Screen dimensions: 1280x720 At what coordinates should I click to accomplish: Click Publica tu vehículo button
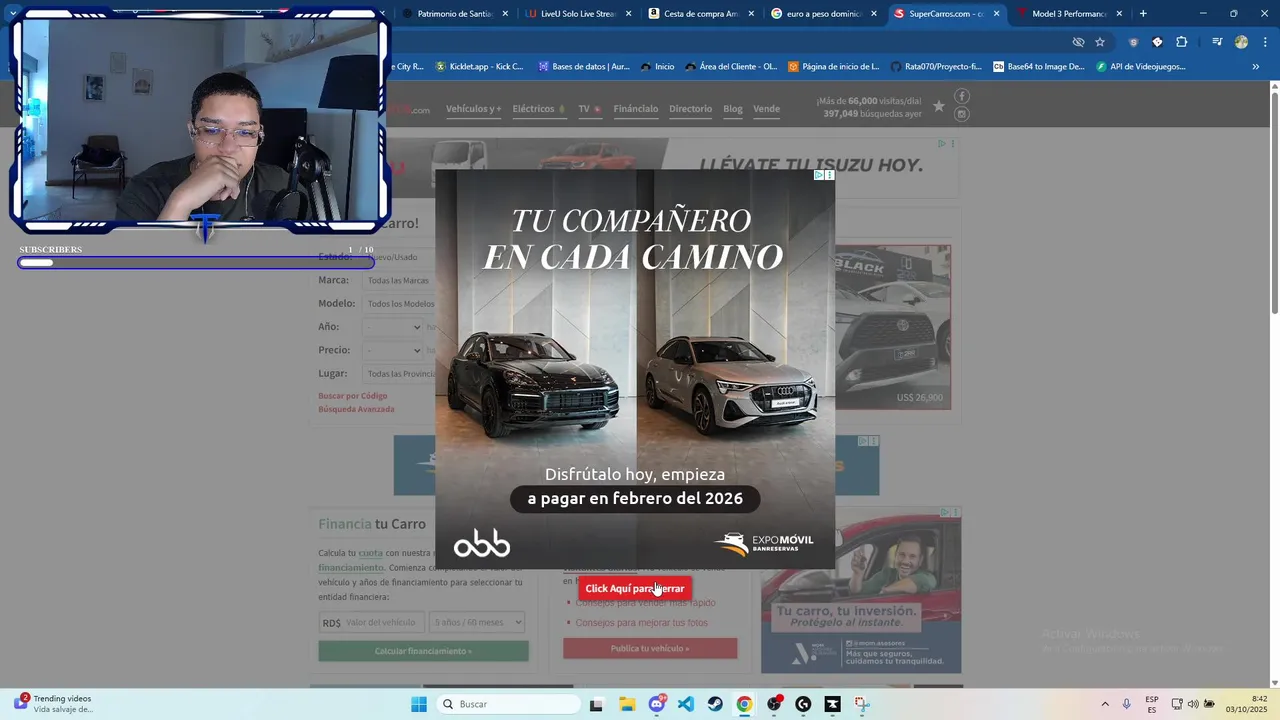point(650,649)
